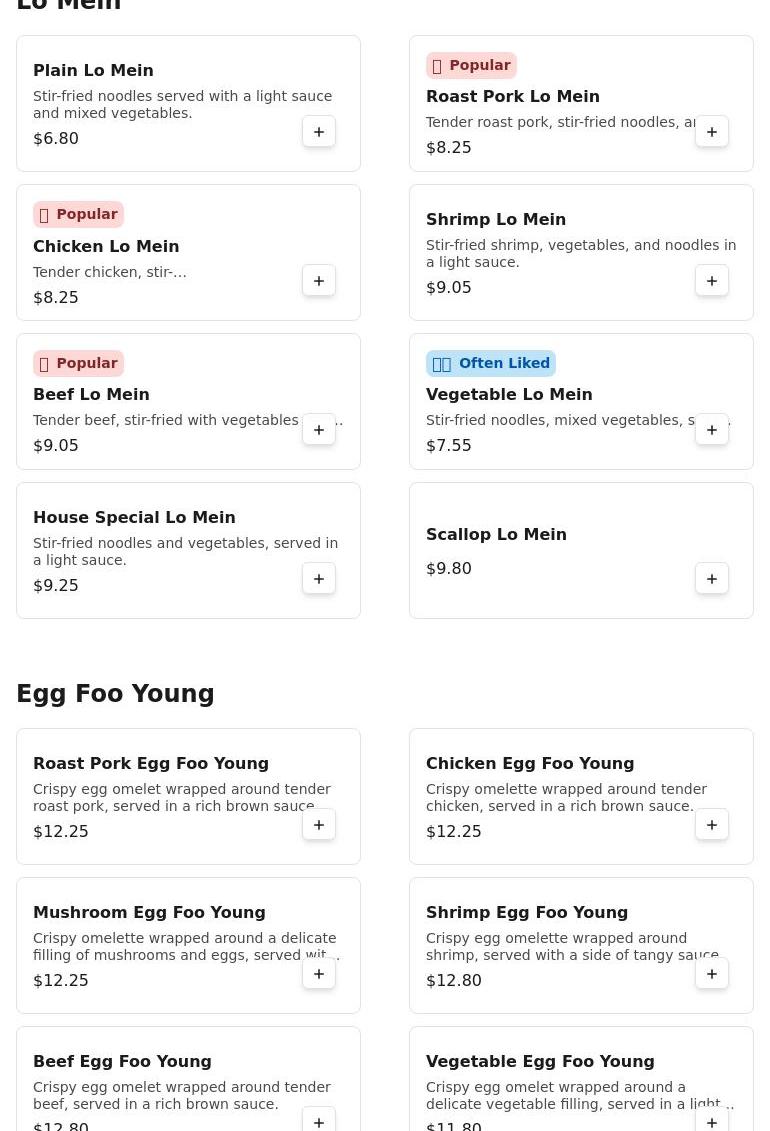The height and width of the screenshot is (1131, 770).
Task: Open Shrimp Lo Mein item details
Action: click(x=496, y=220)
